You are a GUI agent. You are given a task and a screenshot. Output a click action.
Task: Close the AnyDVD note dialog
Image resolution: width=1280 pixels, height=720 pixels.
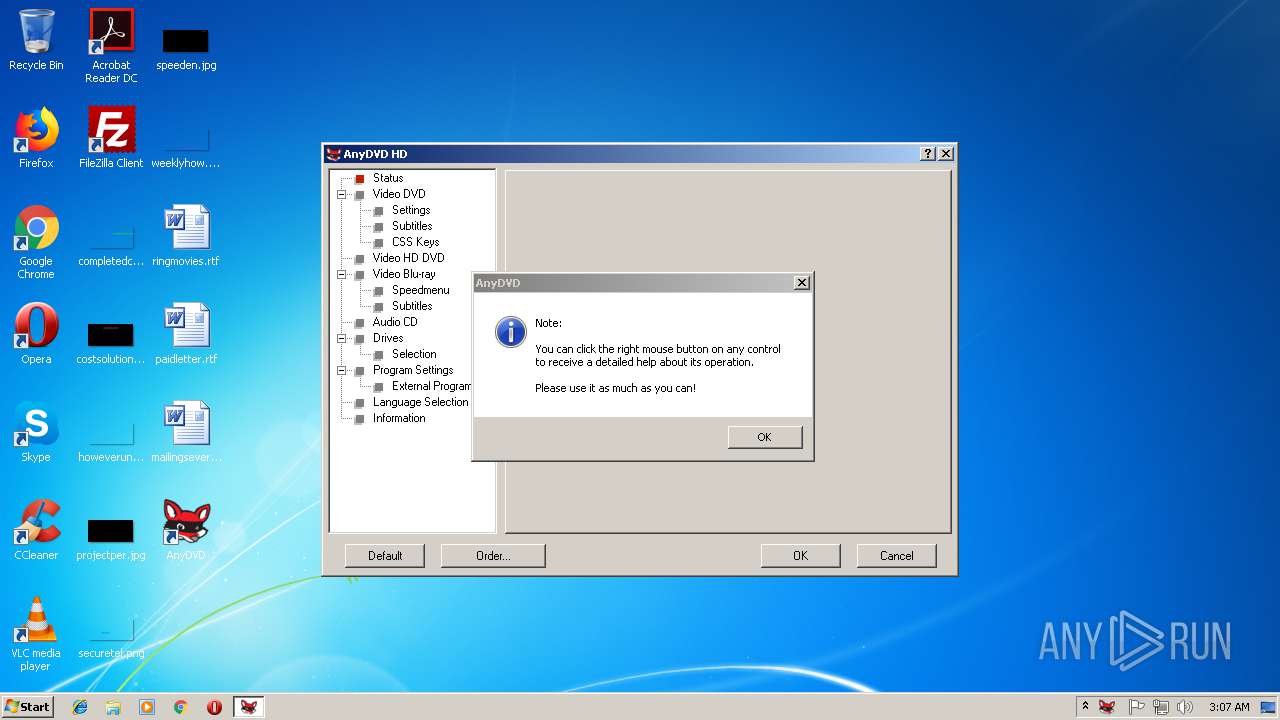click(801, 283)
